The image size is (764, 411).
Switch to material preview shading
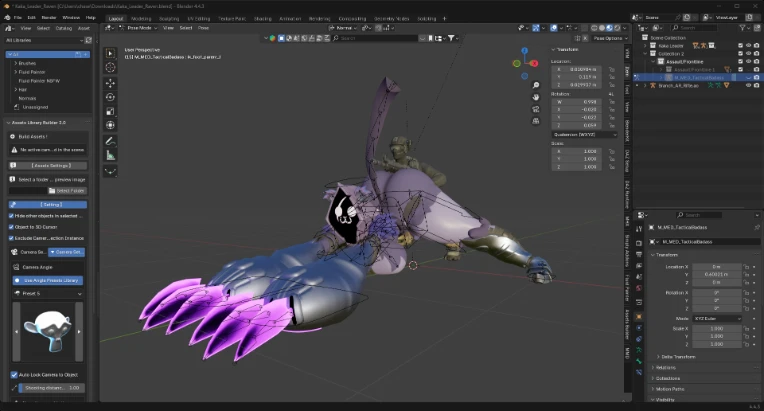[609, 28]
